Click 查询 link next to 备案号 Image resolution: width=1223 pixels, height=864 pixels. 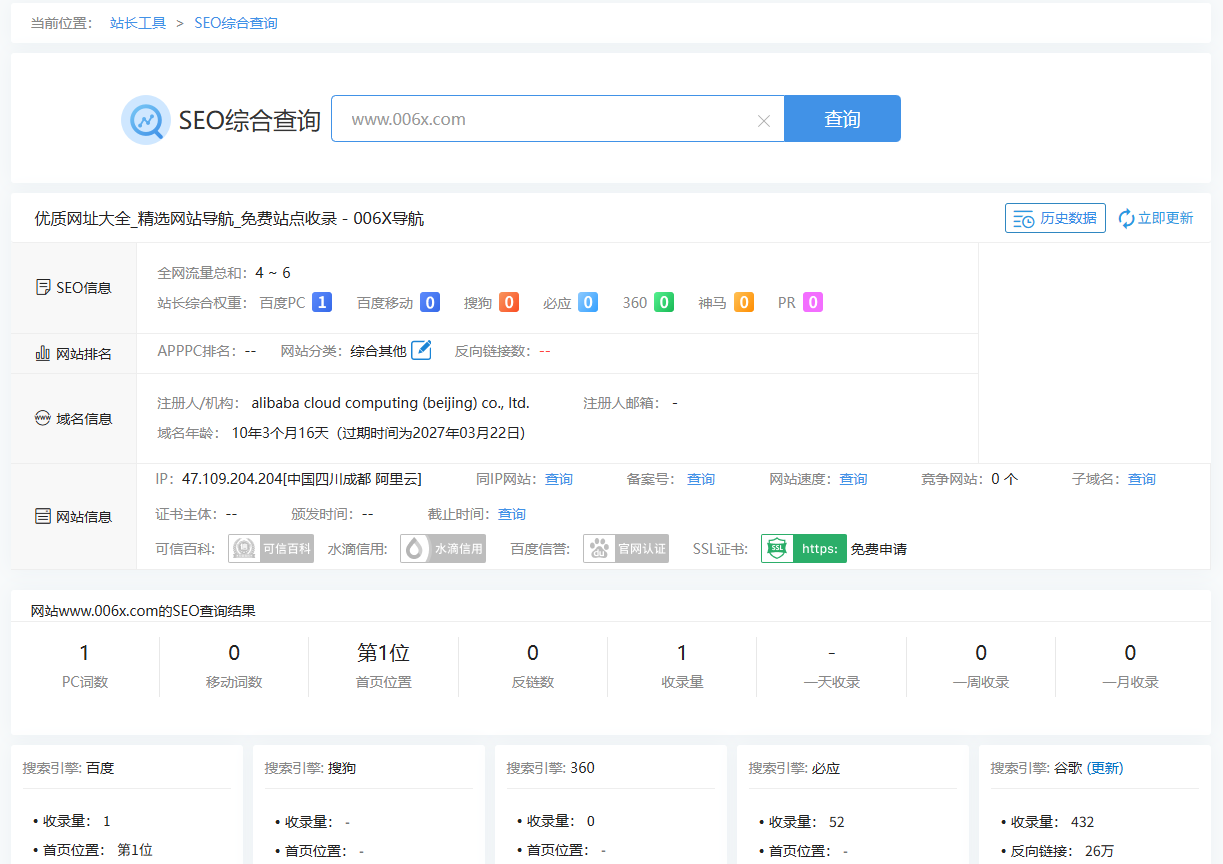coord(701,479)
